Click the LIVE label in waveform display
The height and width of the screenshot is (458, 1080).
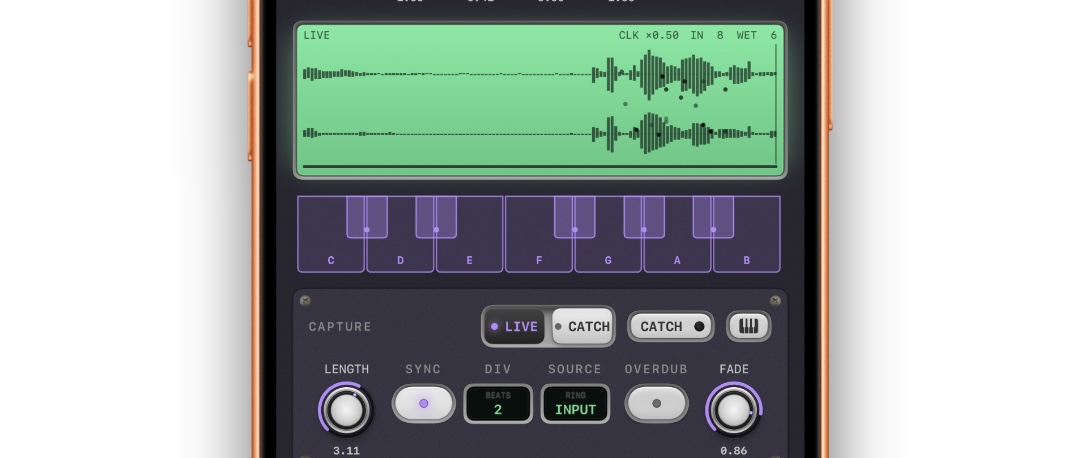pos(317,35)
